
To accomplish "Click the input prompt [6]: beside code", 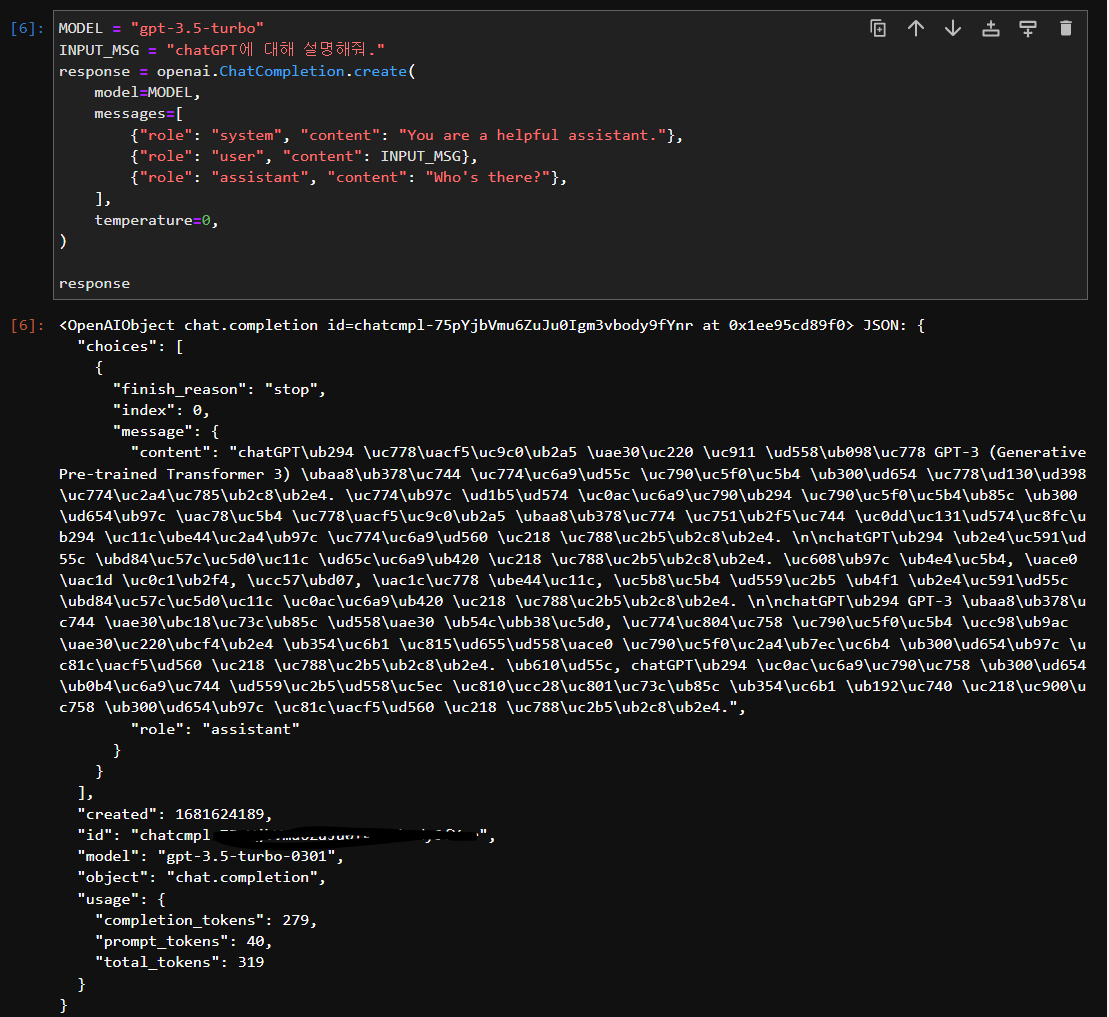I will tap(27, 28).
